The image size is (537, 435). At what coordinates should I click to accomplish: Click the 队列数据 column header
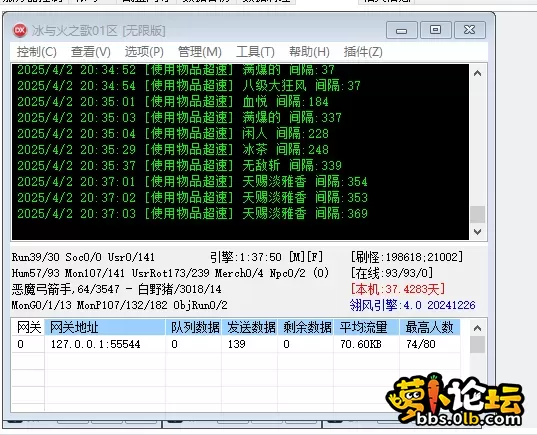(194, 327)
